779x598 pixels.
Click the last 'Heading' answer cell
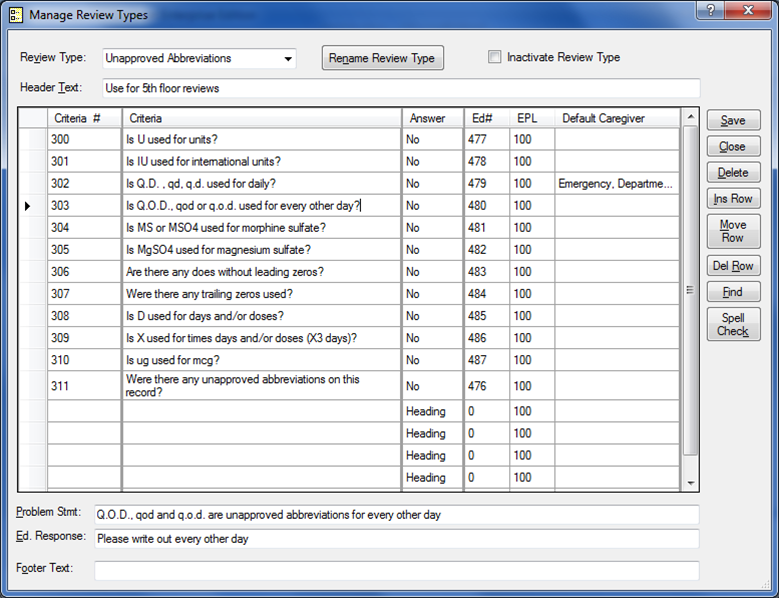[x=432, y=477]
